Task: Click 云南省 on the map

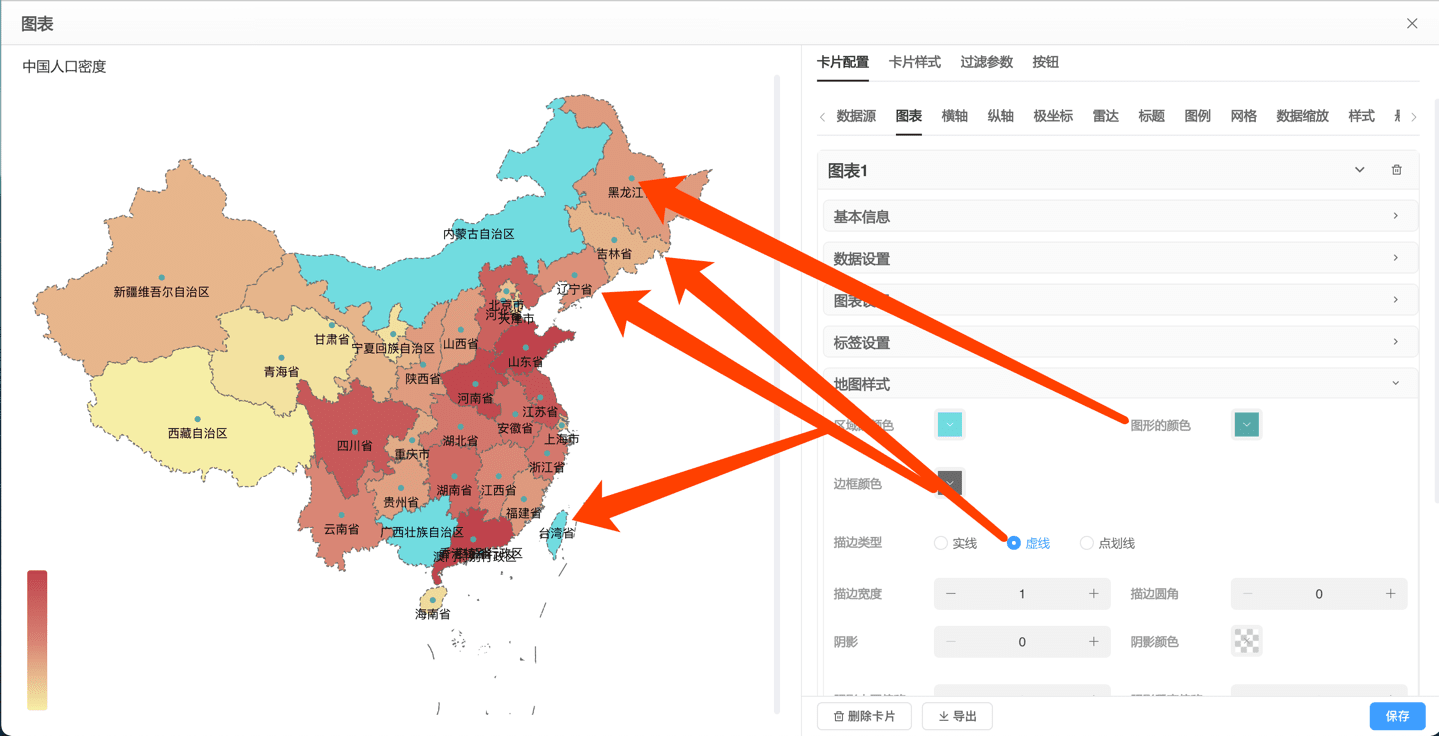Action: 341,529
